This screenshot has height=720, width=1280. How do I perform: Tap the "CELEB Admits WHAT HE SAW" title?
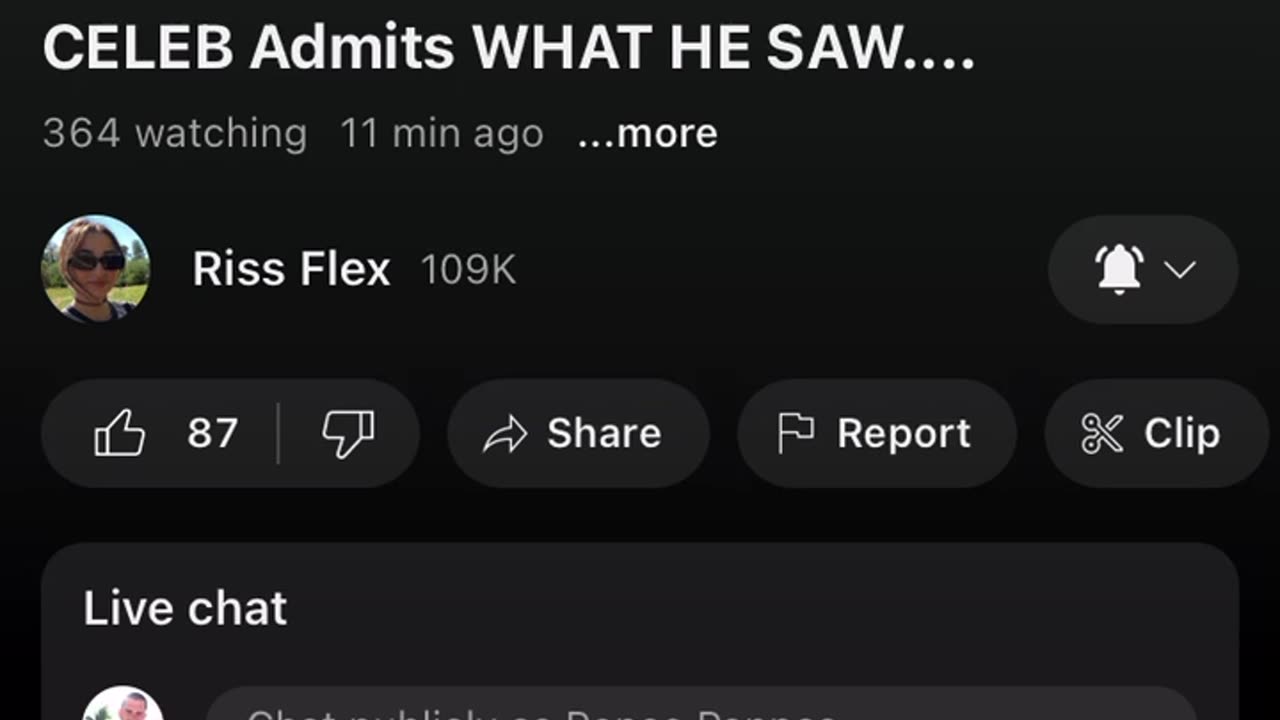click(508, 48)
